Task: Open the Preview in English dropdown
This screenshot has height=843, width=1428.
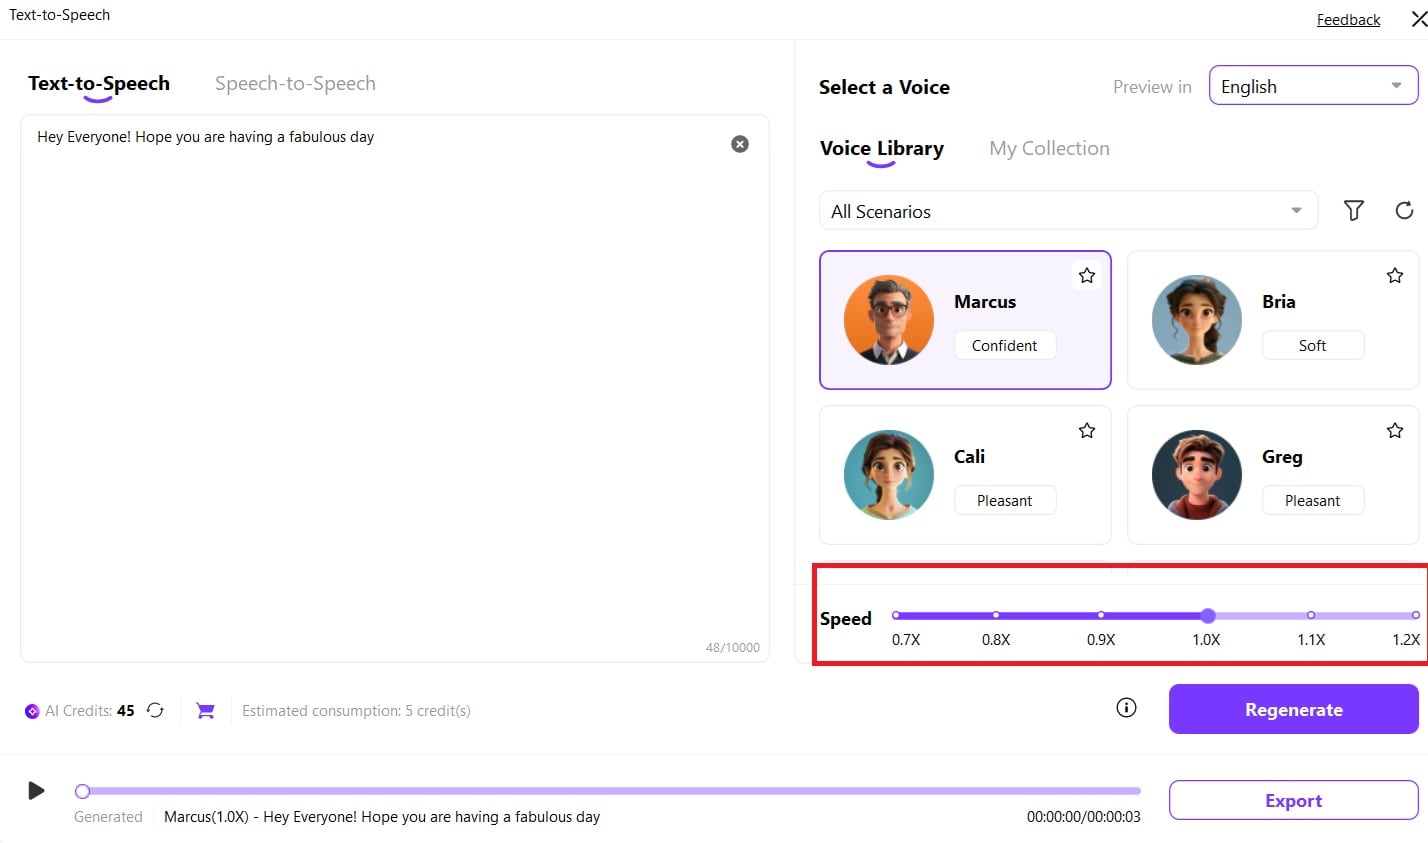Action: 1313,86
